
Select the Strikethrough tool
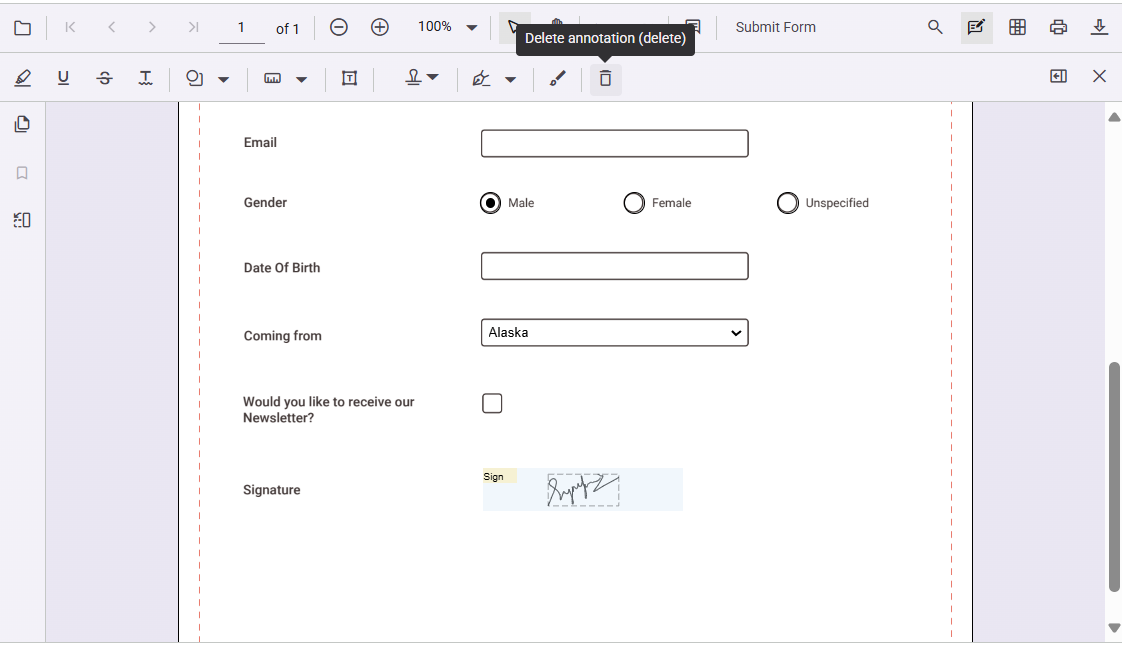104,76
